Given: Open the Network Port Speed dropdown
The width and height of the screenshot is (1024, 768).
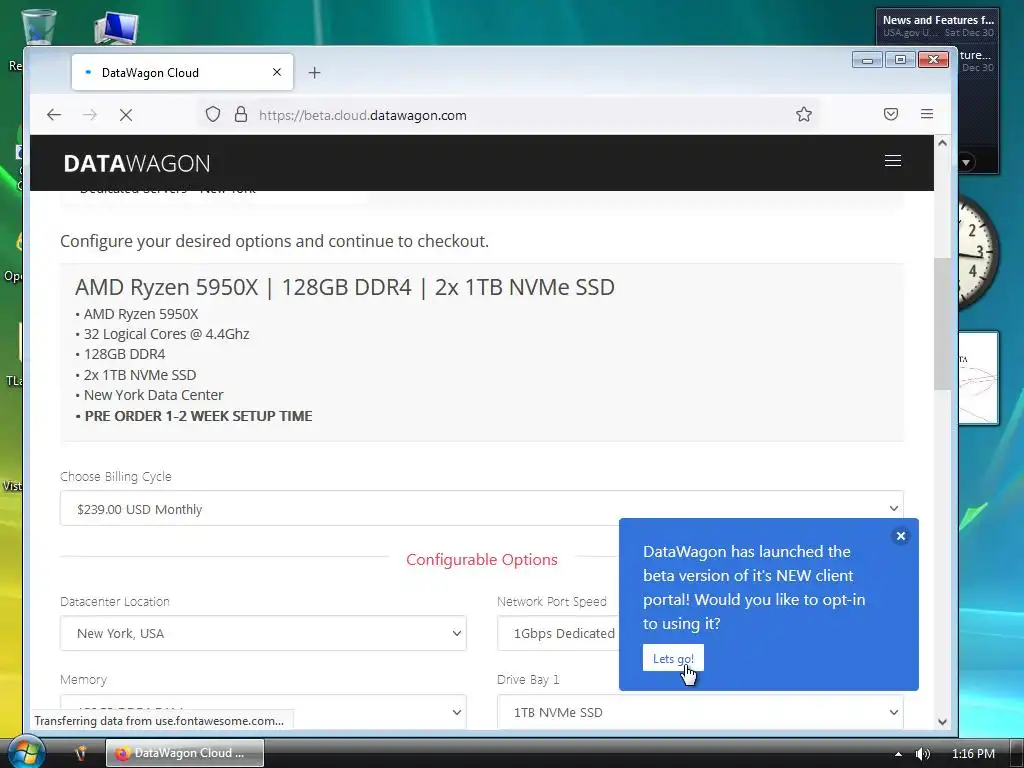Looking at the screenshot, I should (x=558, y=633).
